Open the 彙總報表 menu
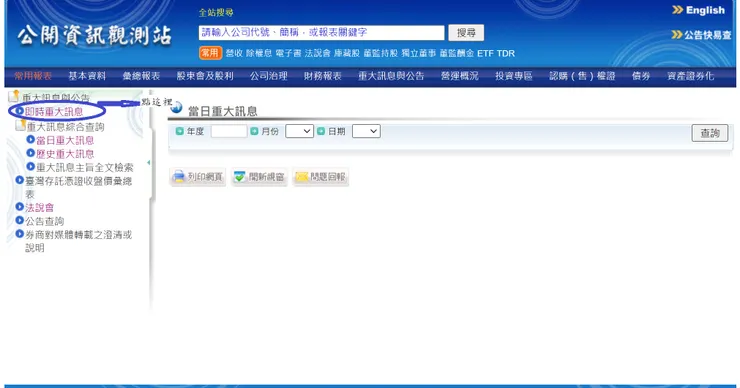 point(141,76)
